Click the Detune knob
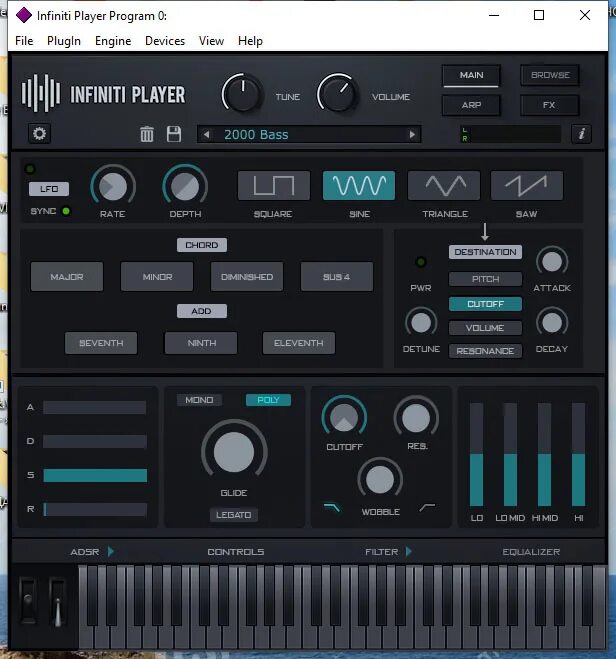Image resolution: width=616 pixels, height=659 pixels. (x=421, y=323)
